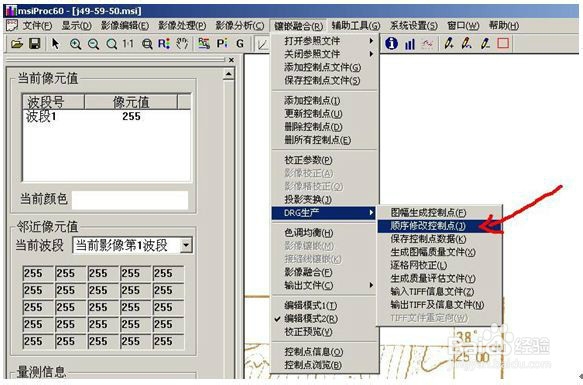Select 保存控制点数据(K)
The width and height of the screenshot is (583, 385).
(439, 239)
